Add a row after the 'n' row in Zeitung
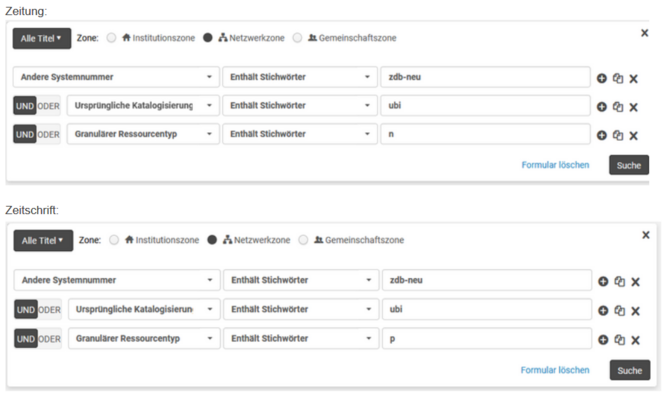665x396 pixels. coord(601,135)
